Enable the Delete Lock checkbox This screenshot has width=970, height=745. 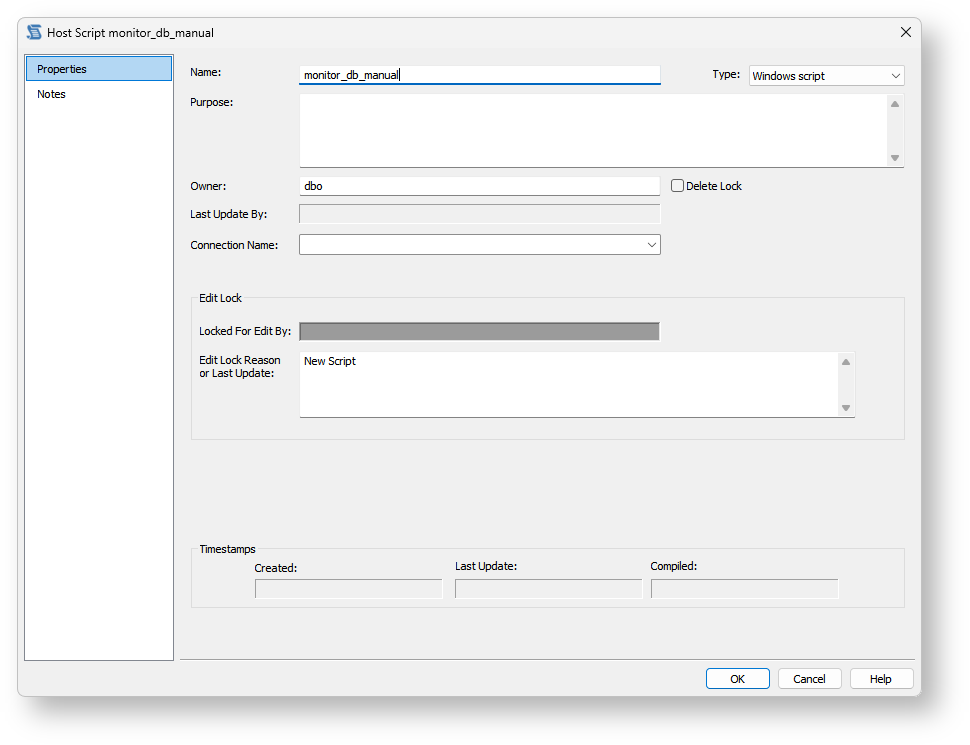pyautogui.click(x=677, y=186)
